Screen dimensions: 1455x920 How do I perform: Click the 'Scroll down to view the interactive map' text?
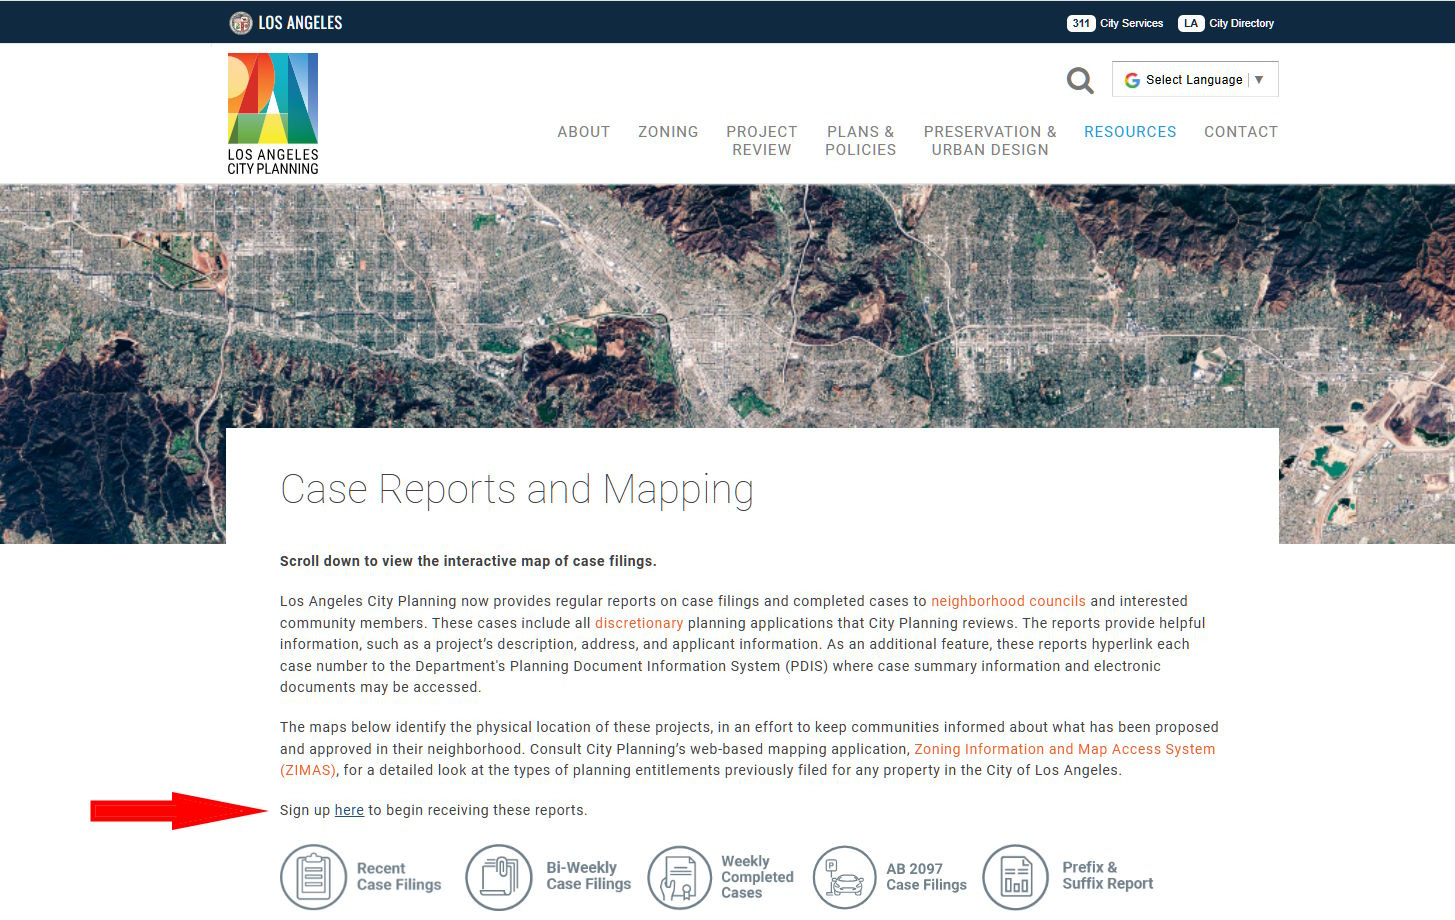[468, 561]
